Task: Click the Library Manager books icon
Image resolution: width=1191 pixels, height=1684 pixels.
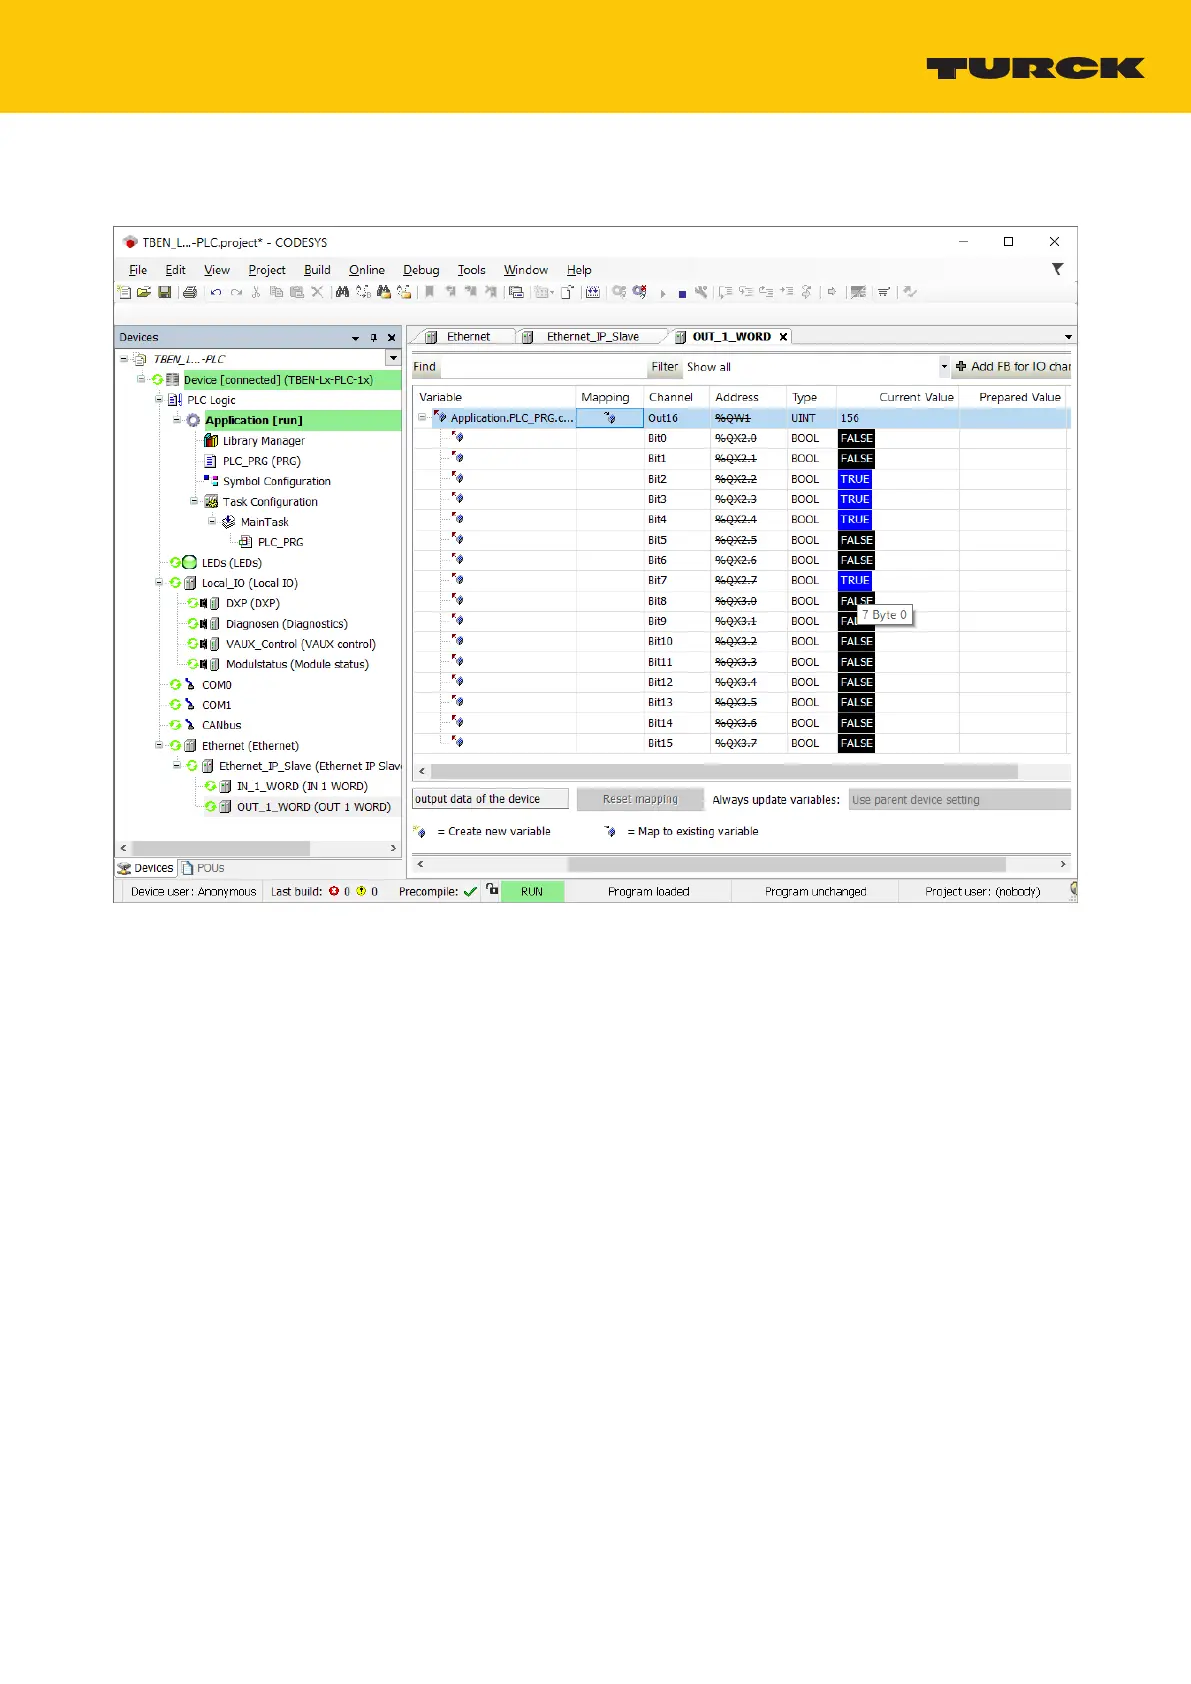Action: [x=211, y=440]
